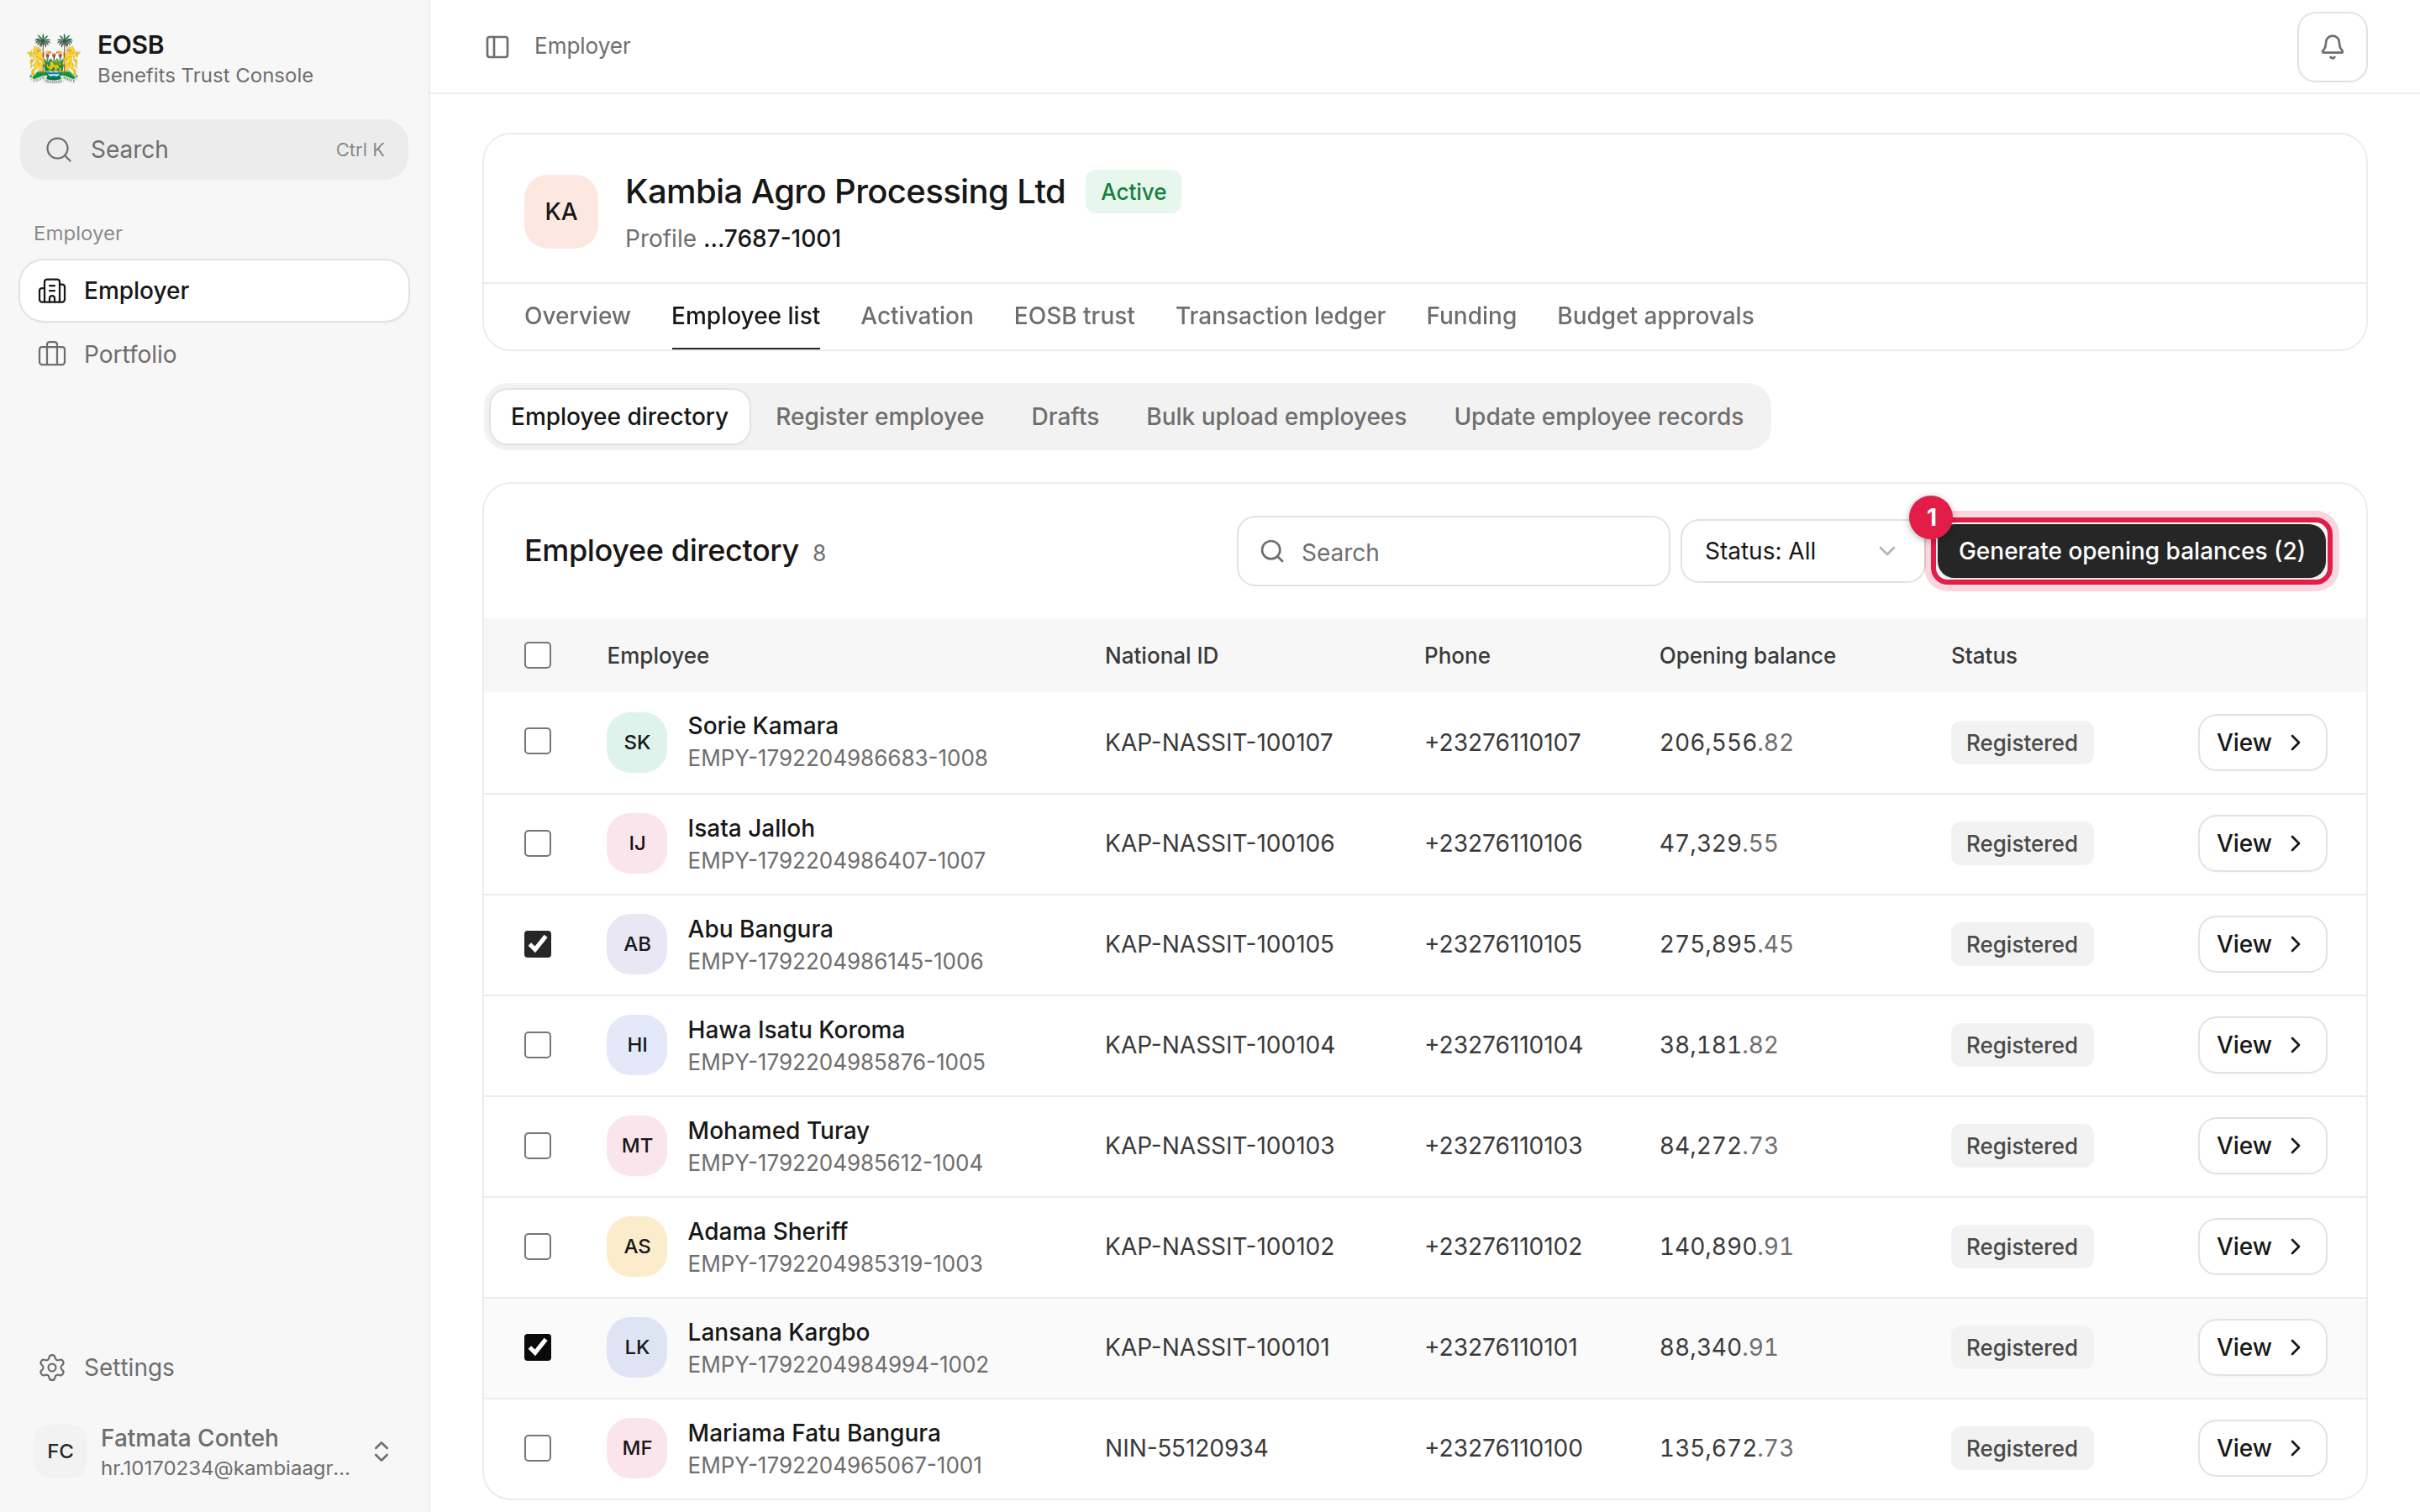Check the box for Sorie Kamara
The width and height of the screenshot is (2420, 1512).
pyautogui.click(x=538, y=741)
